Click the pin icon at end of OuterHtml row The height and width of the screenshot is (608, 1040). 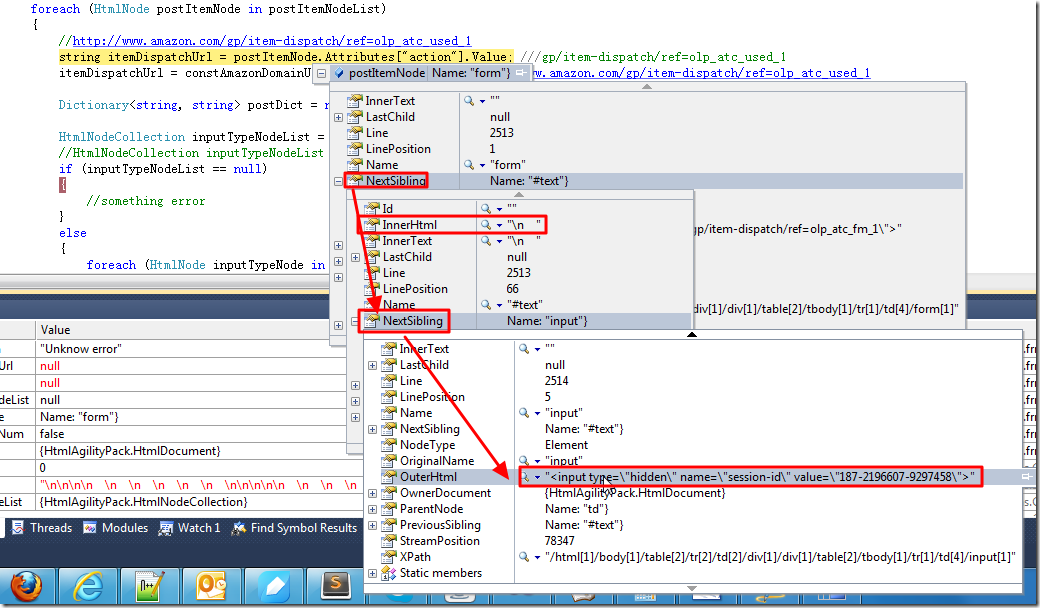1026,477
